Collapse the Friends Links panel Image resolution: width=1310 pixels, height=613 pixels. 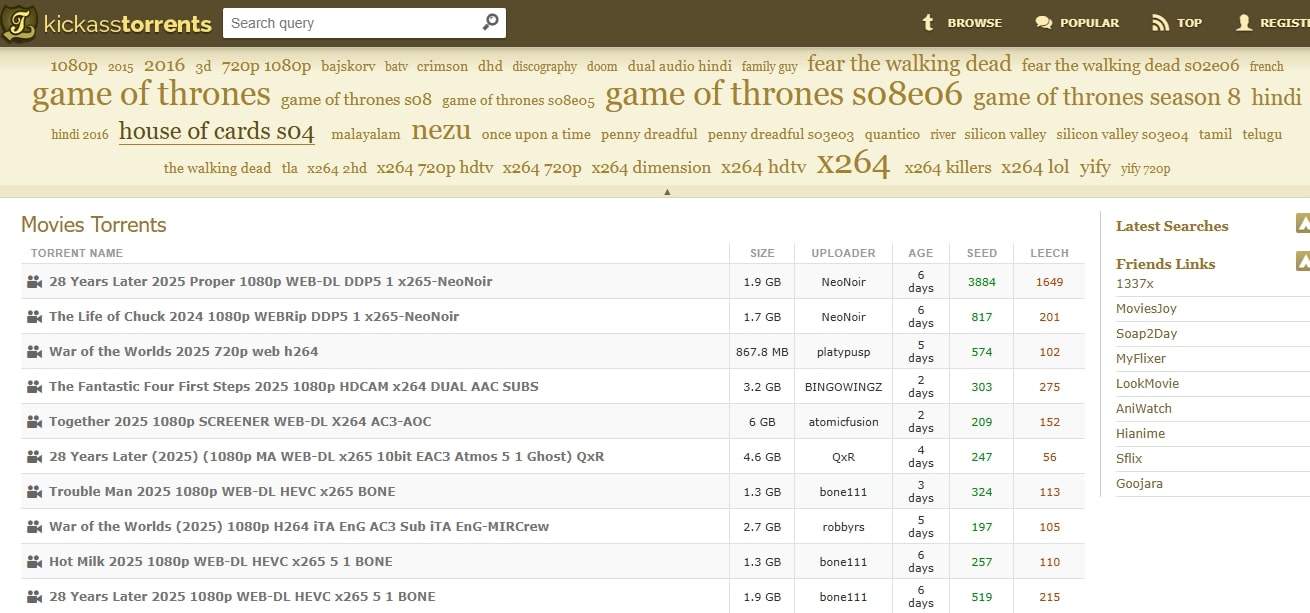pyautogui.click(x=1302, y=262)
